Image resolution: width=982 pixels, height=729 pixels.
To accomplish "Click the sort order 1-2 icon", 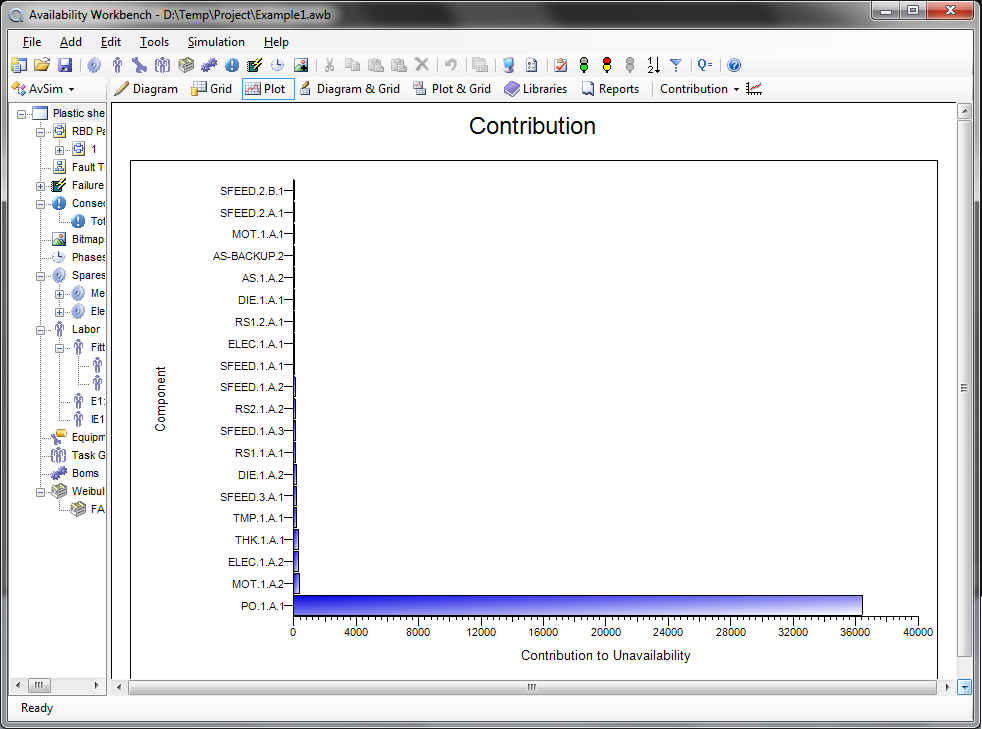I will tap(653, 65).
